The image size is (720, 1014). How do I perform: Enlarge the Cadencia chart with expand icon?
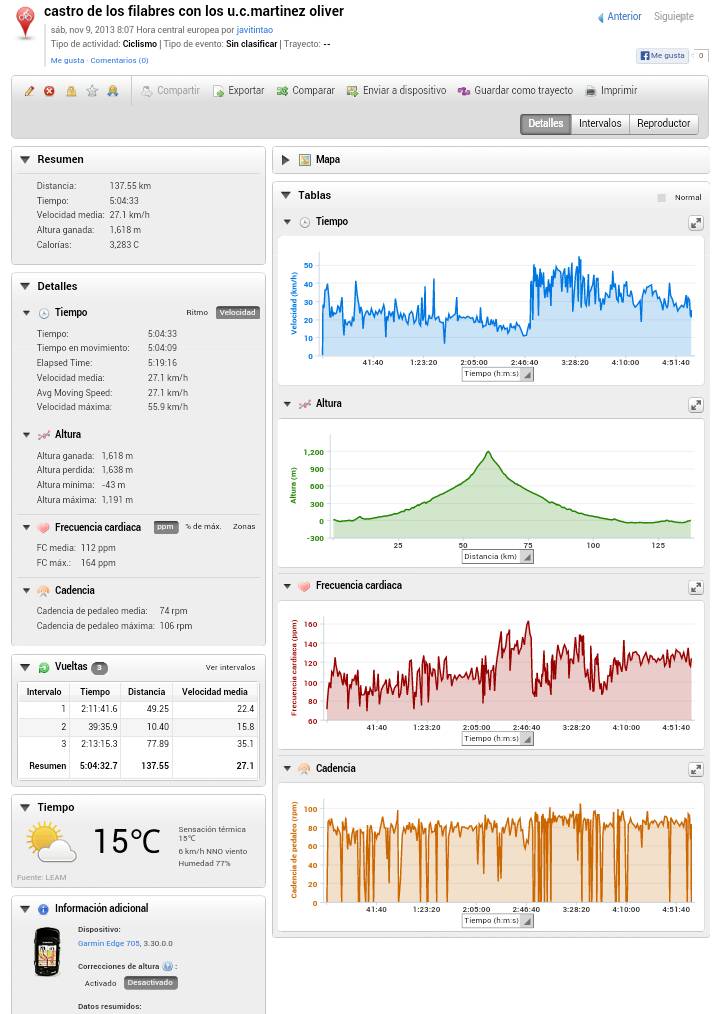695,769
